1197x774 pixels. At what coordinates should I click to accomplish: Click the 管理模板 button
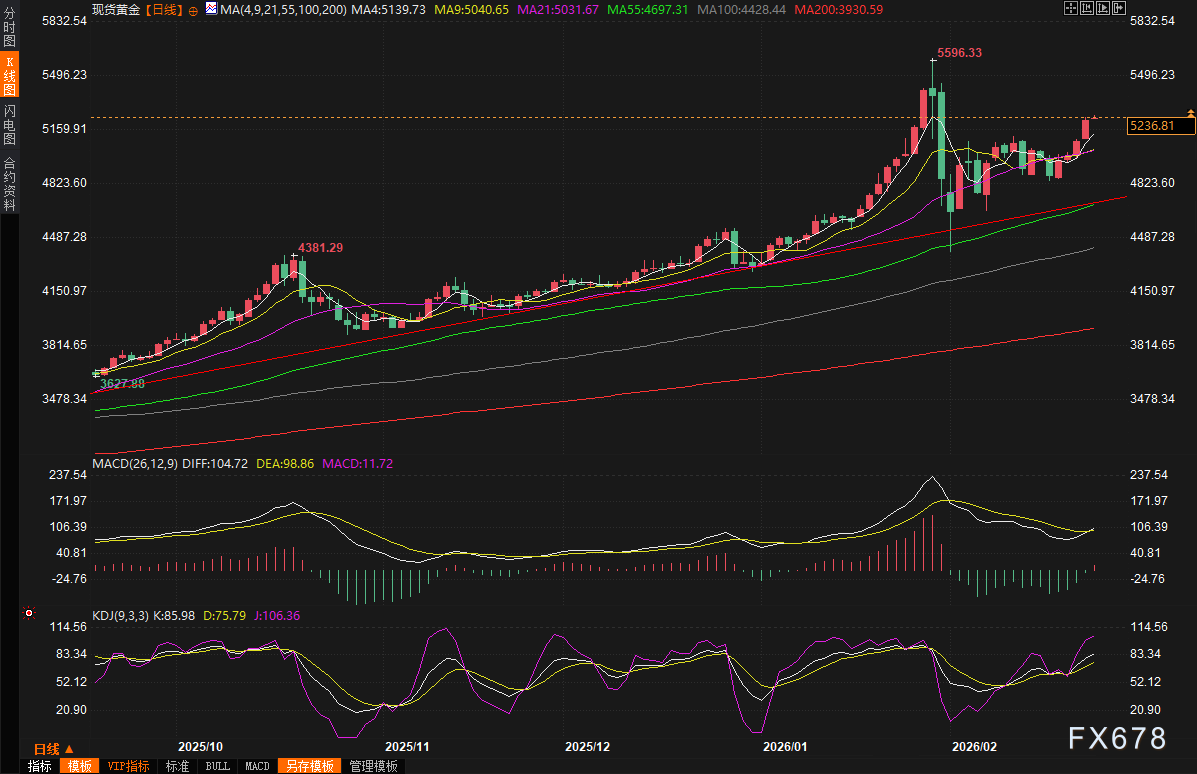[x=372, y=765]
